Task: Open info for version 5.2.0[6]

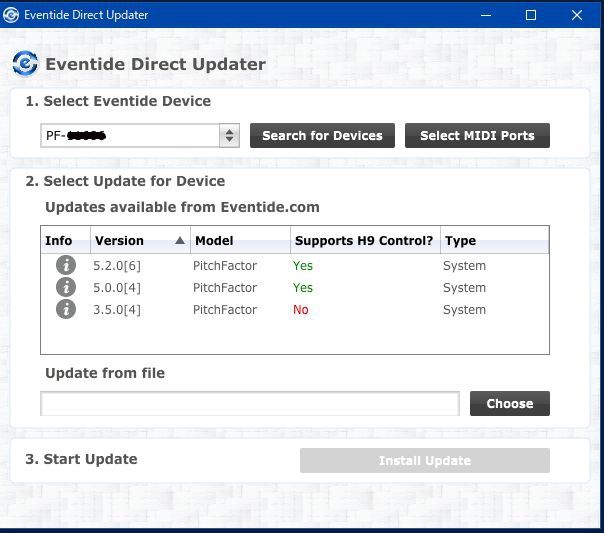Action: pos(66,265)
